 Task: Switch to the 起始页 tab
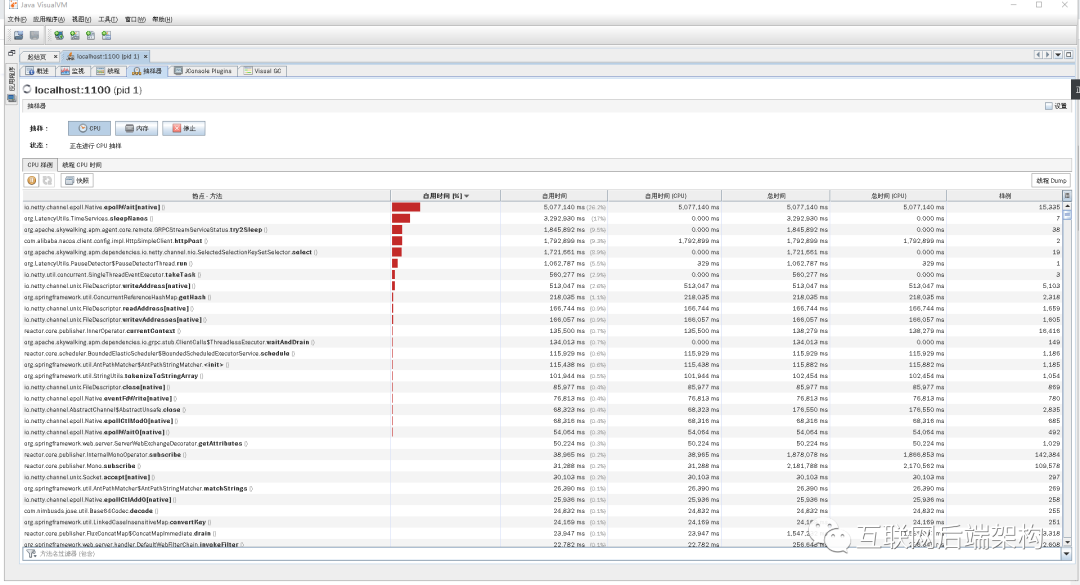37,57
